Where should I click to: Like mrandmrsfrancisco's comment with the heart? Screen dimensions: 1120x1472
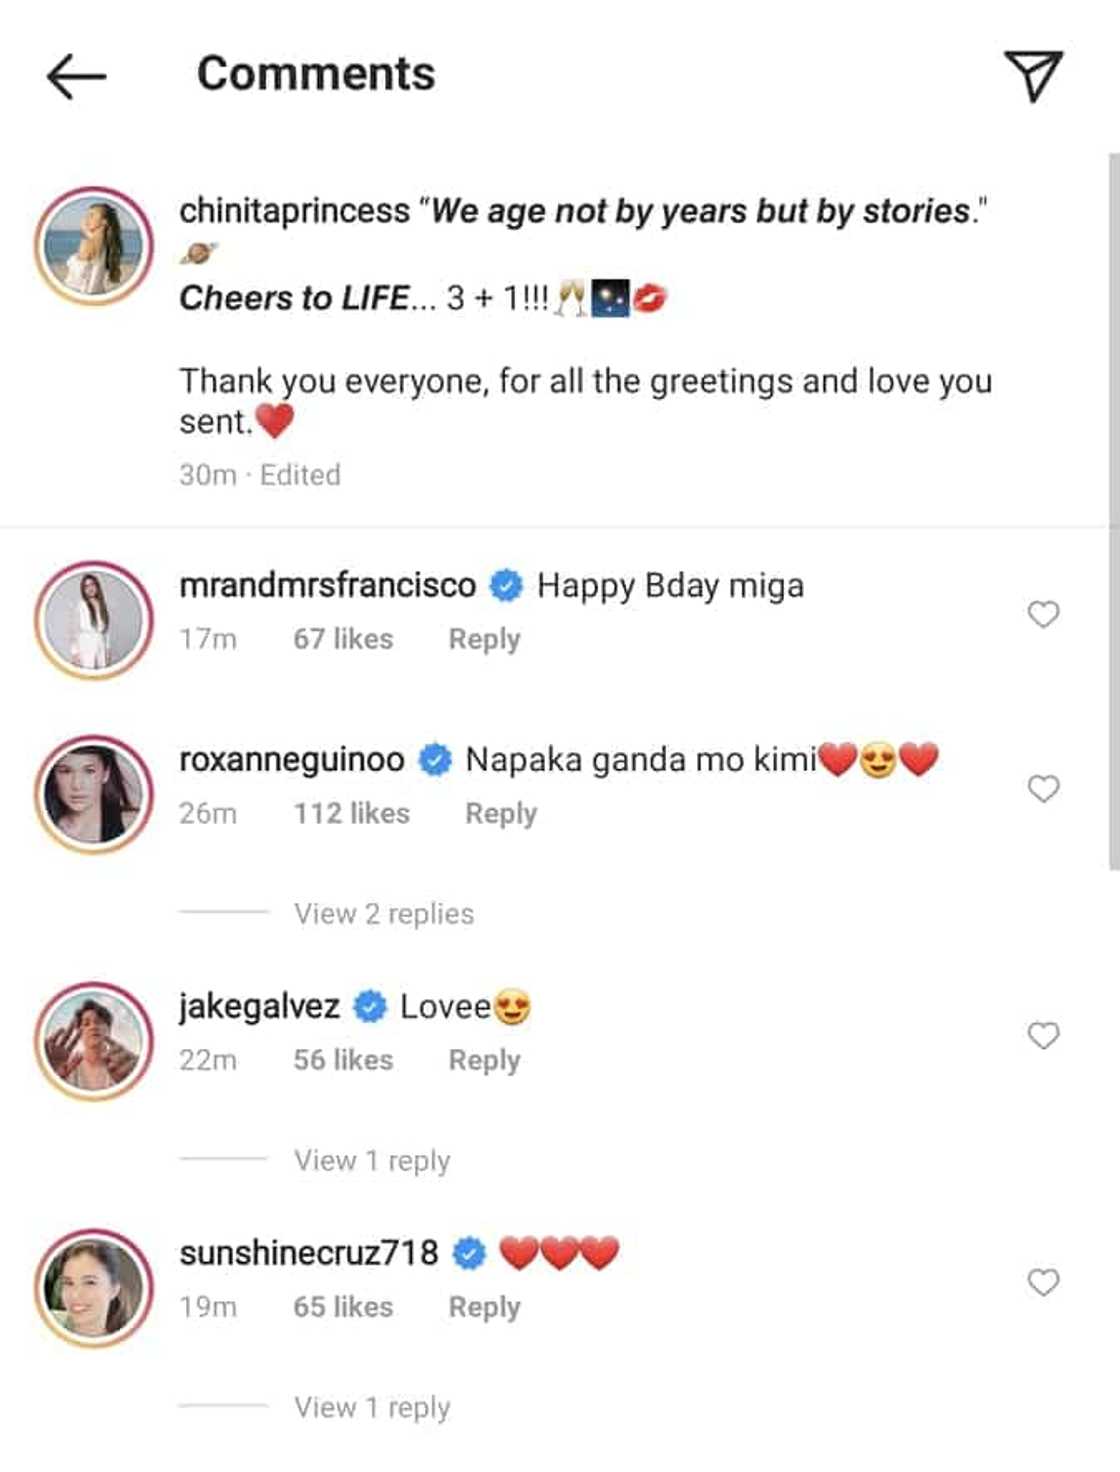(x=1043, y=614)
